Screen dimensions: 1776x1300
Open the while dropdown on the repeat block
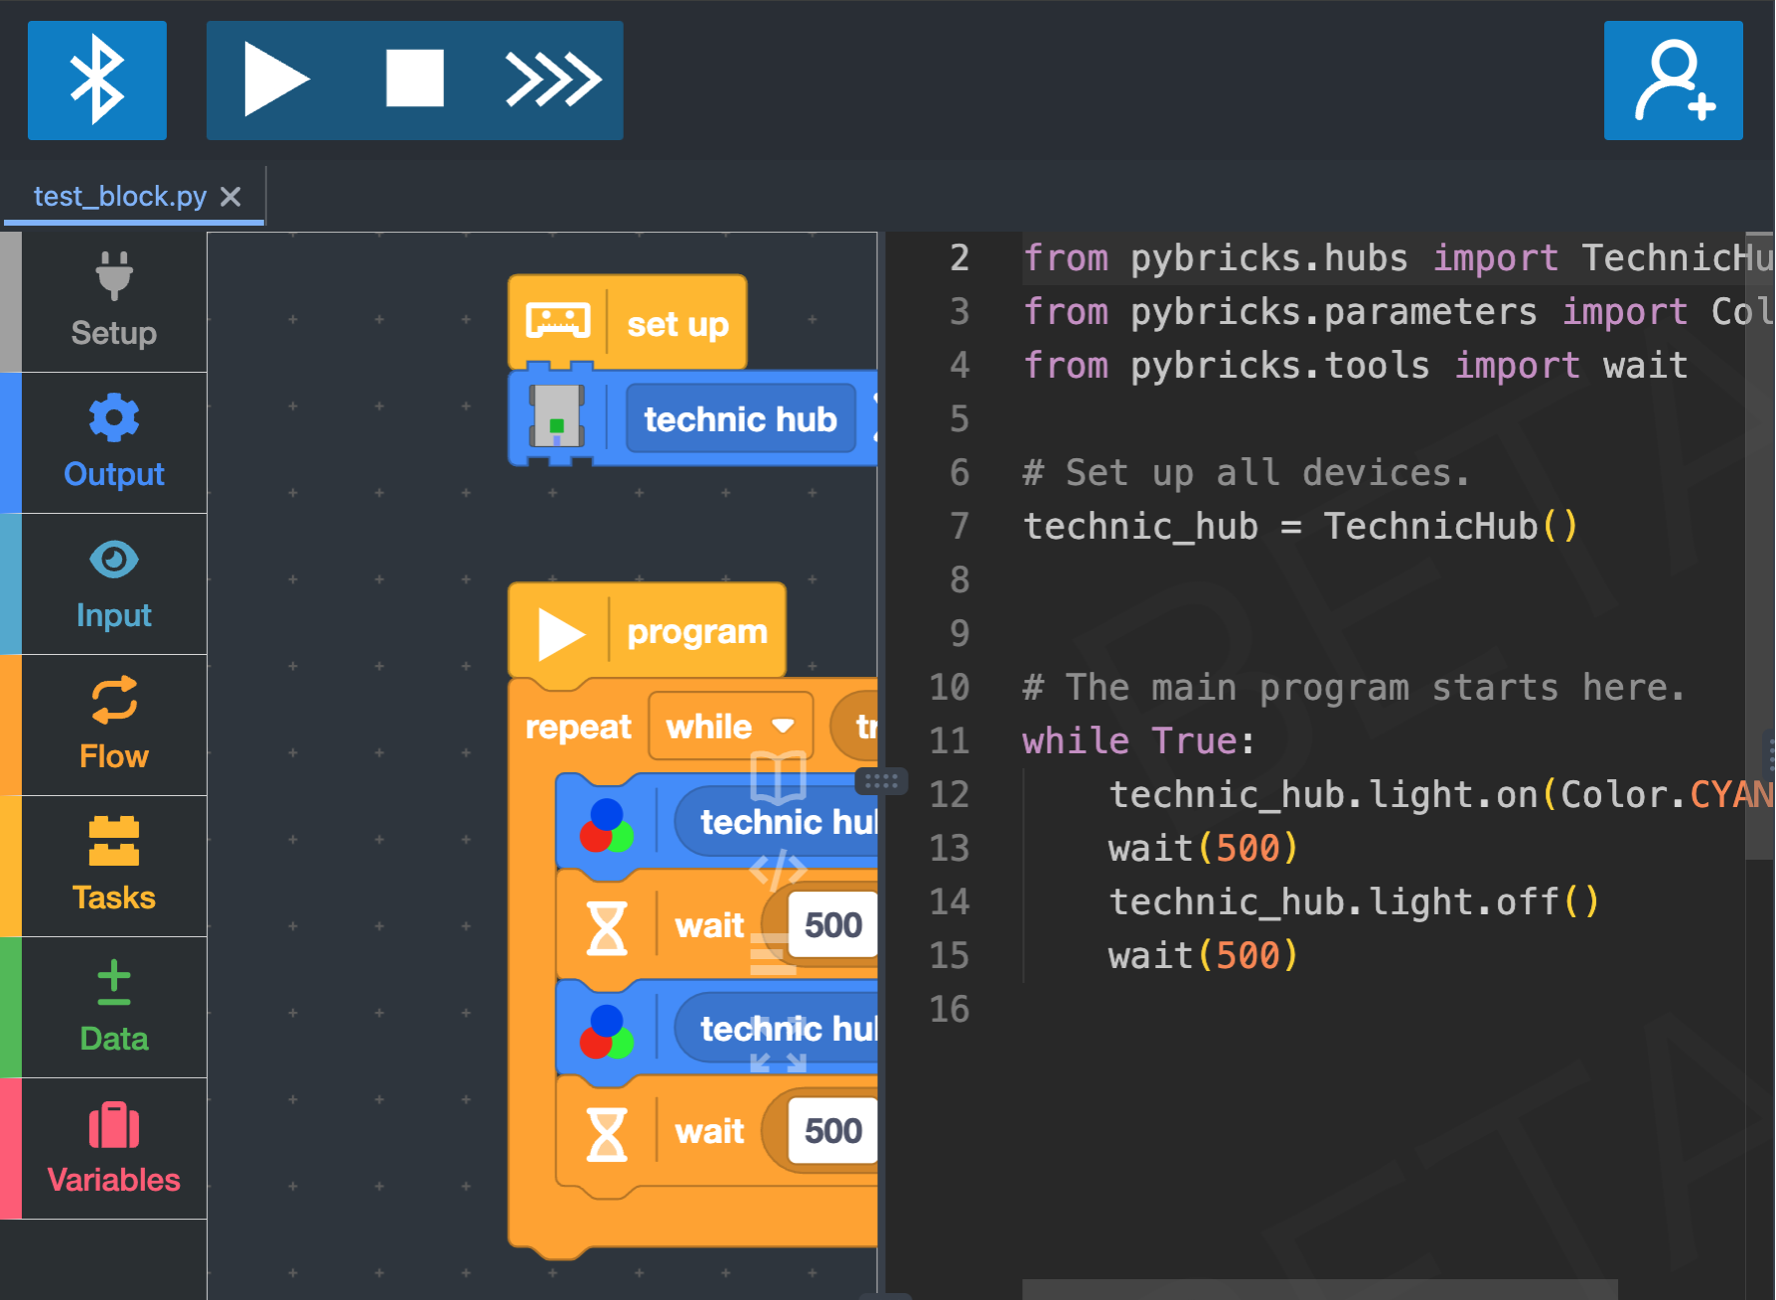click(x=730, y=726)
